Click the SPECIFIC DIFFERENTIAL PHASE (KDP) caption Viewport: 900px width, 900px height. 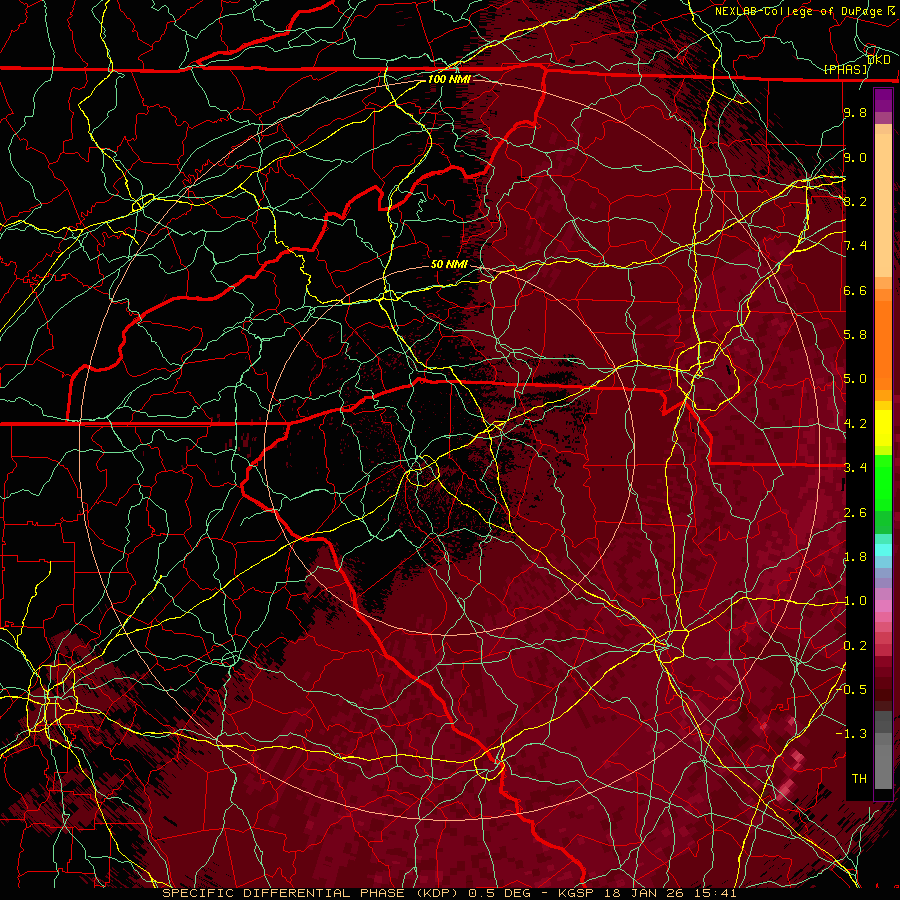point(313,893)
